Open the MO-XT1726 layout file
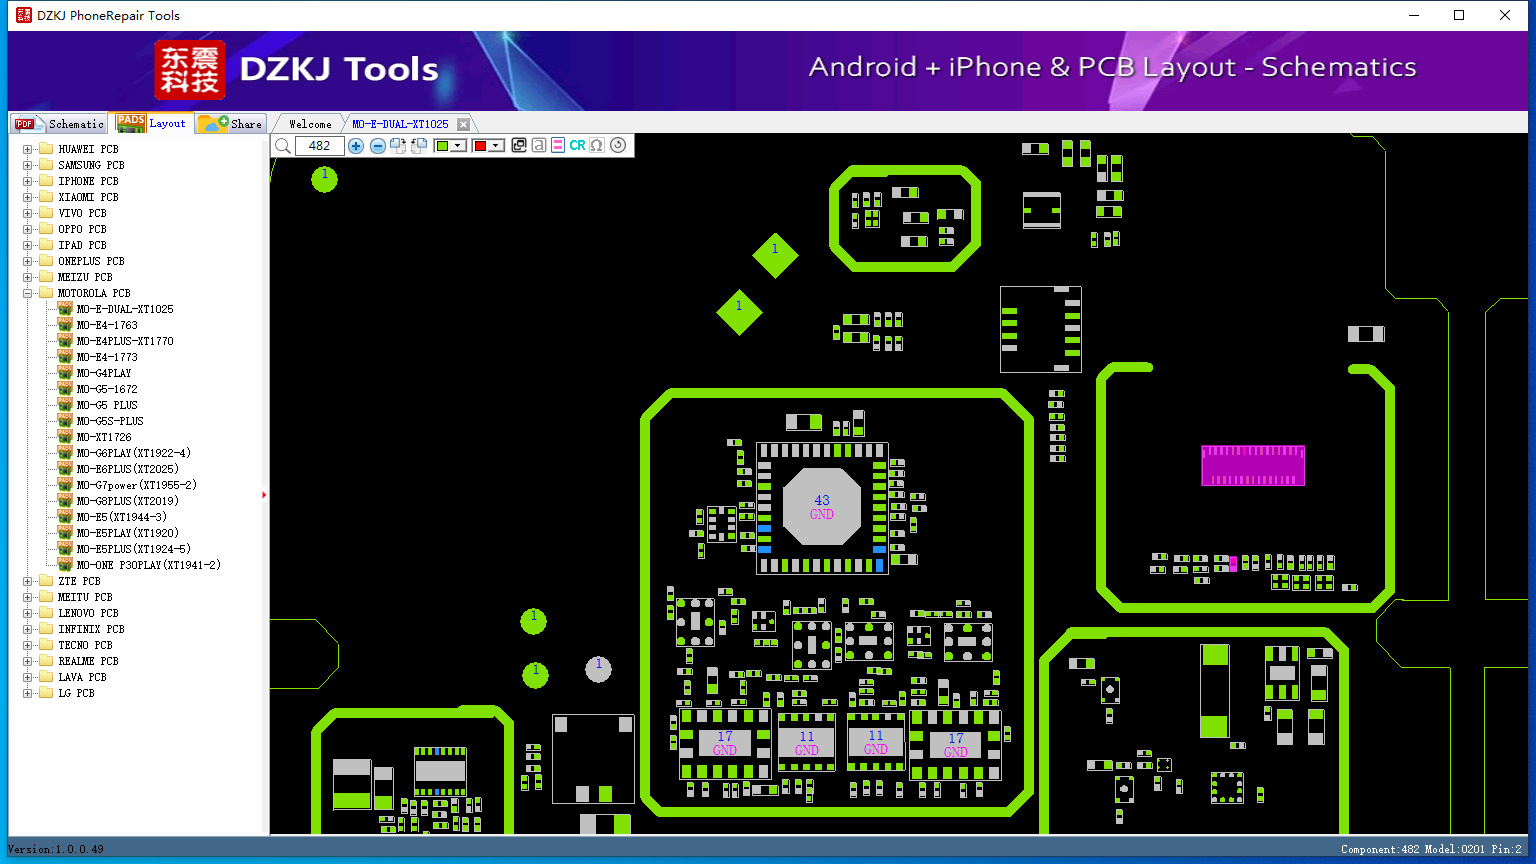This screenshot has height=864, width=1536. tap(104, 437)
